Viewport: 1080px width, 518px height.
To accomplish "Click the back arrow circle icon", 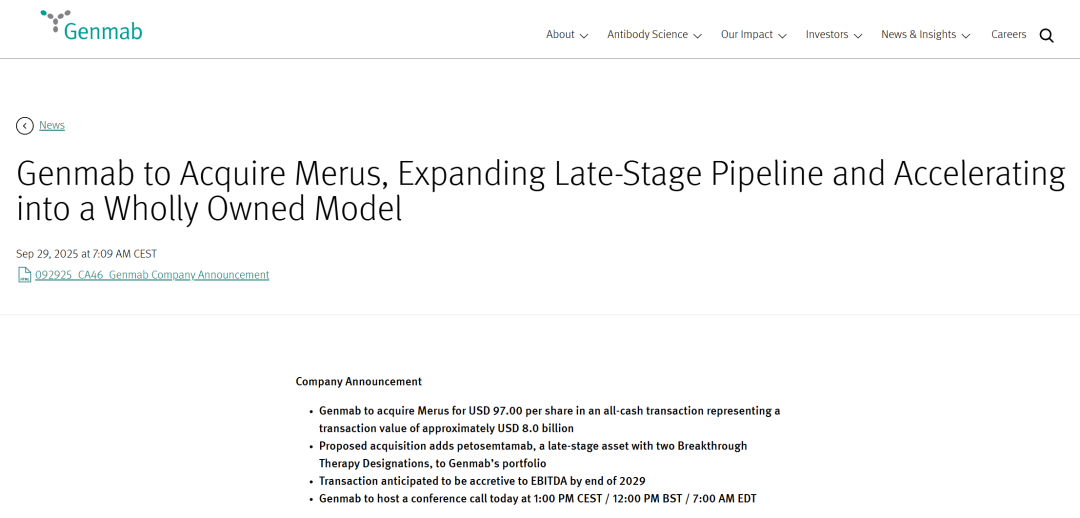I will point(25,126).
